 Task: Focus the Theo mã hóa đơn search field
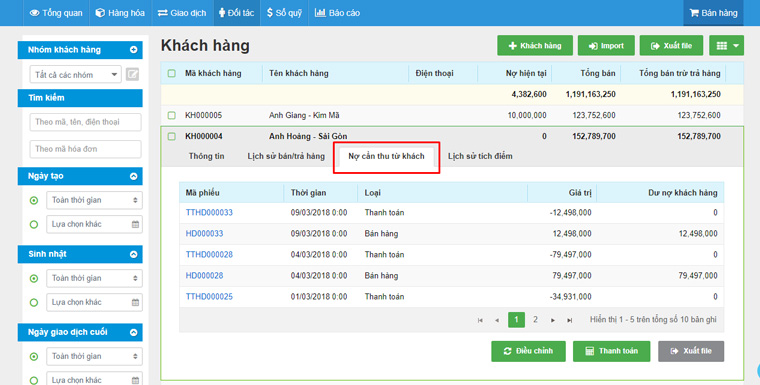pyautogui.click(x=85, y=149)
